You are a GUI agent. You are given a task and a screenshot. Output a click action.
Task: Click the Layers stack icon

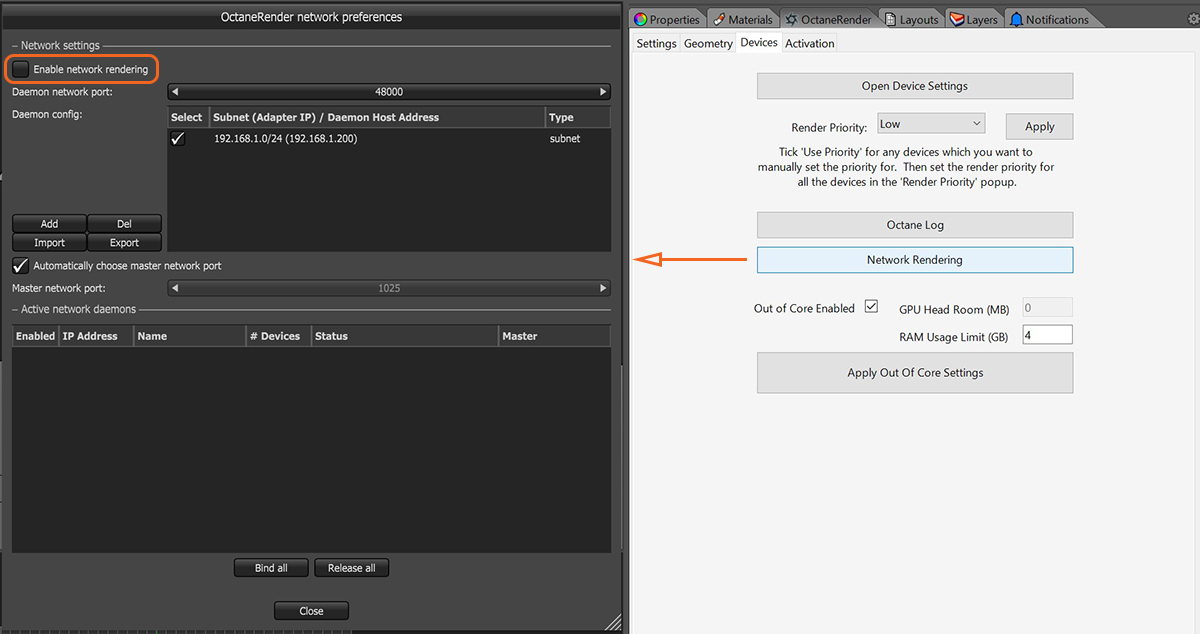[957, 19]
